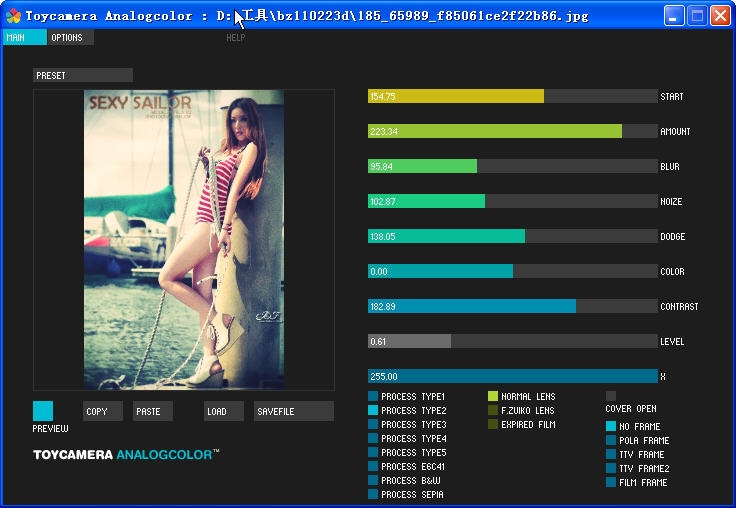Adjust the START slider bar
Image resolution: width=736 pixels, height=508 pixels.
point(513,96)
